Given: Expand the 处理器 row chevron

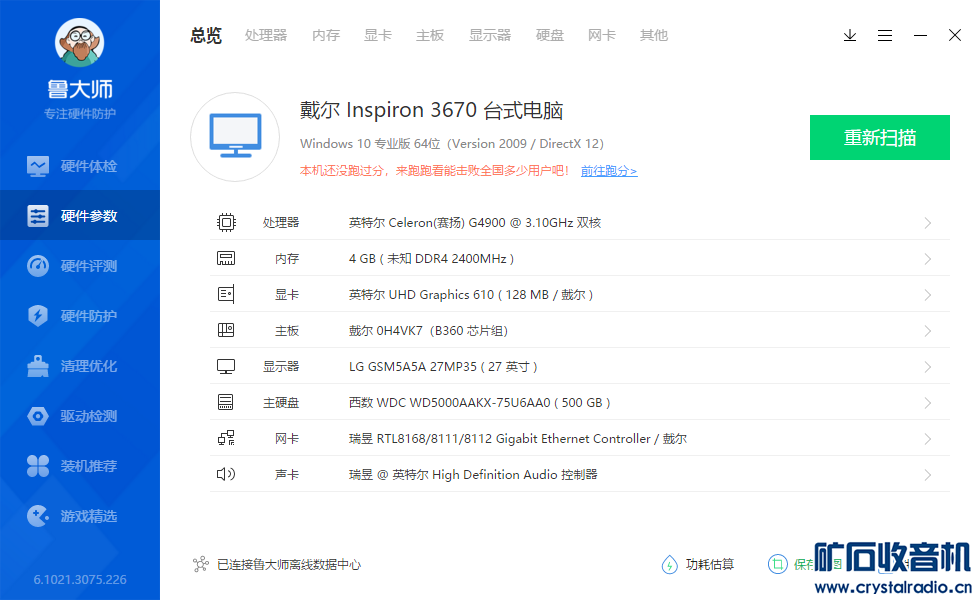Looking at the screenshot, I should (x=928, y=222).
